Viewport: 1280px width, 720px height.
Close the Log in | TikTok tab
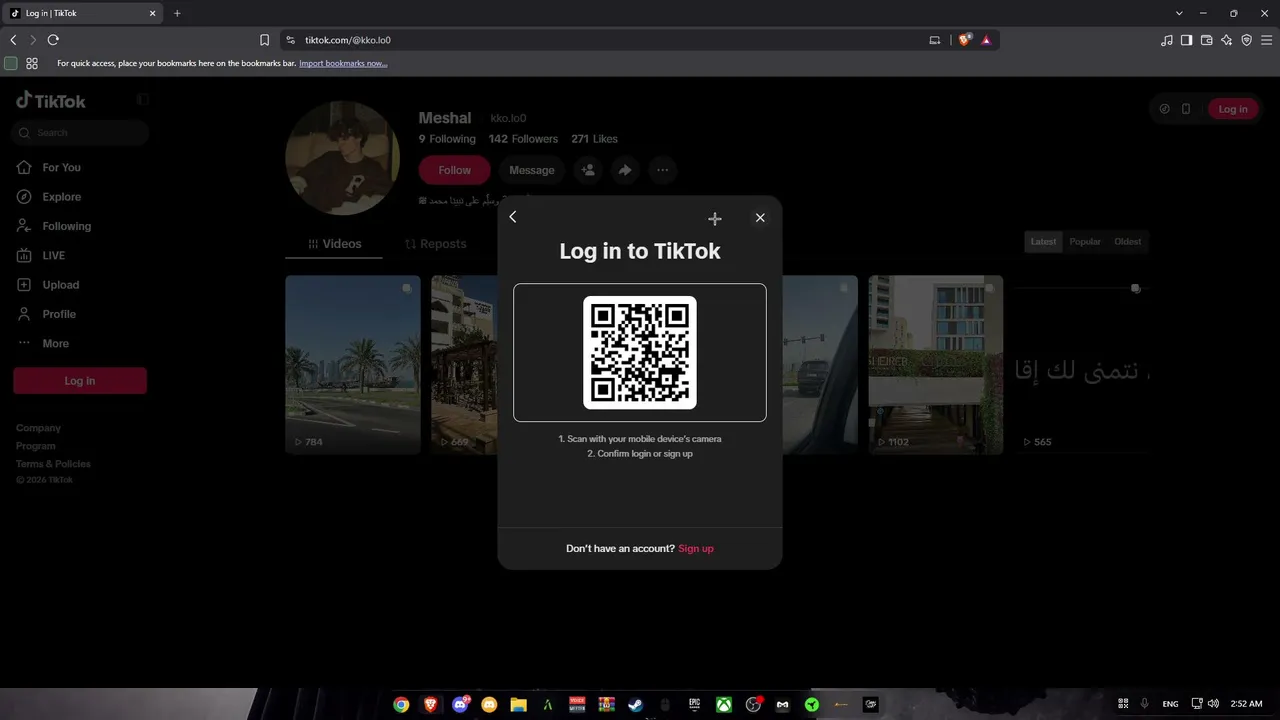click(153, 13)
